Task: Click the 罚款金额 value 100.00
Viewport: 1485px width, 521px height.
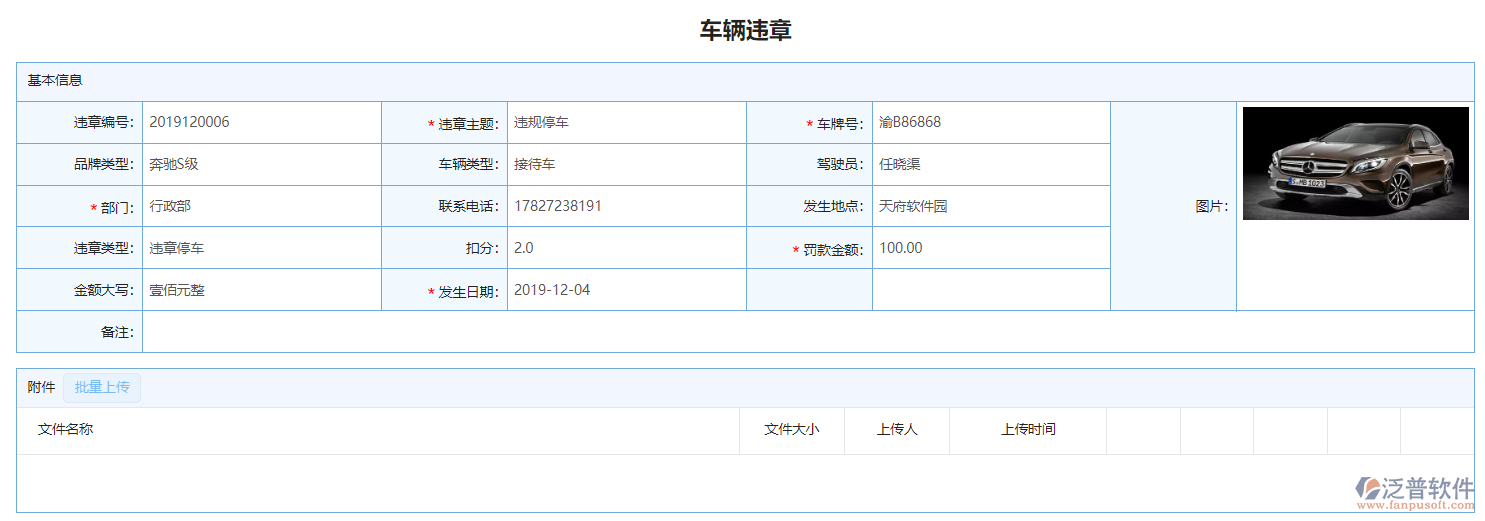Action: point(901,248)
